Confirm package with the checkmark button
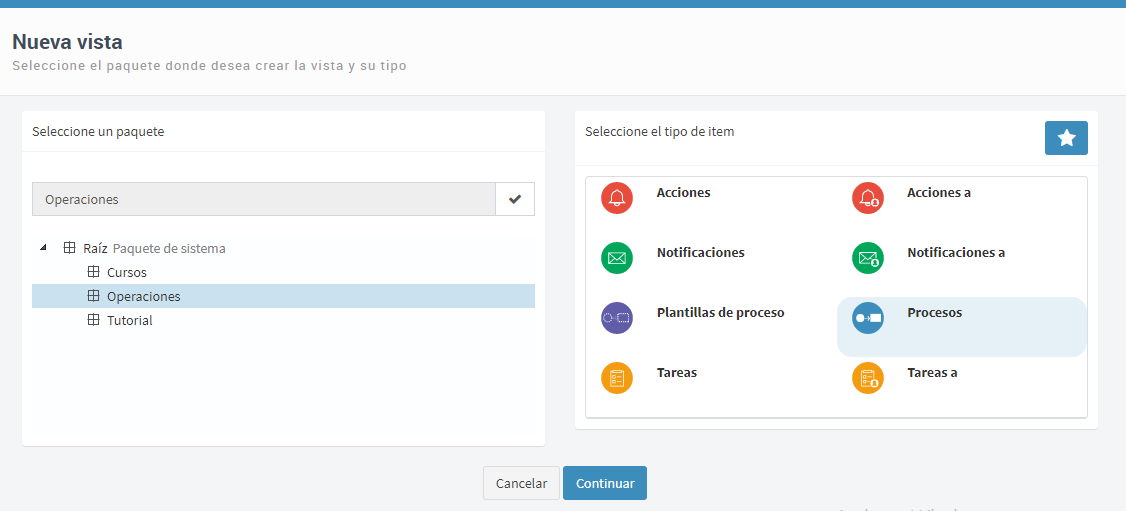The image size is (1126, 511). tap(515, 199)
